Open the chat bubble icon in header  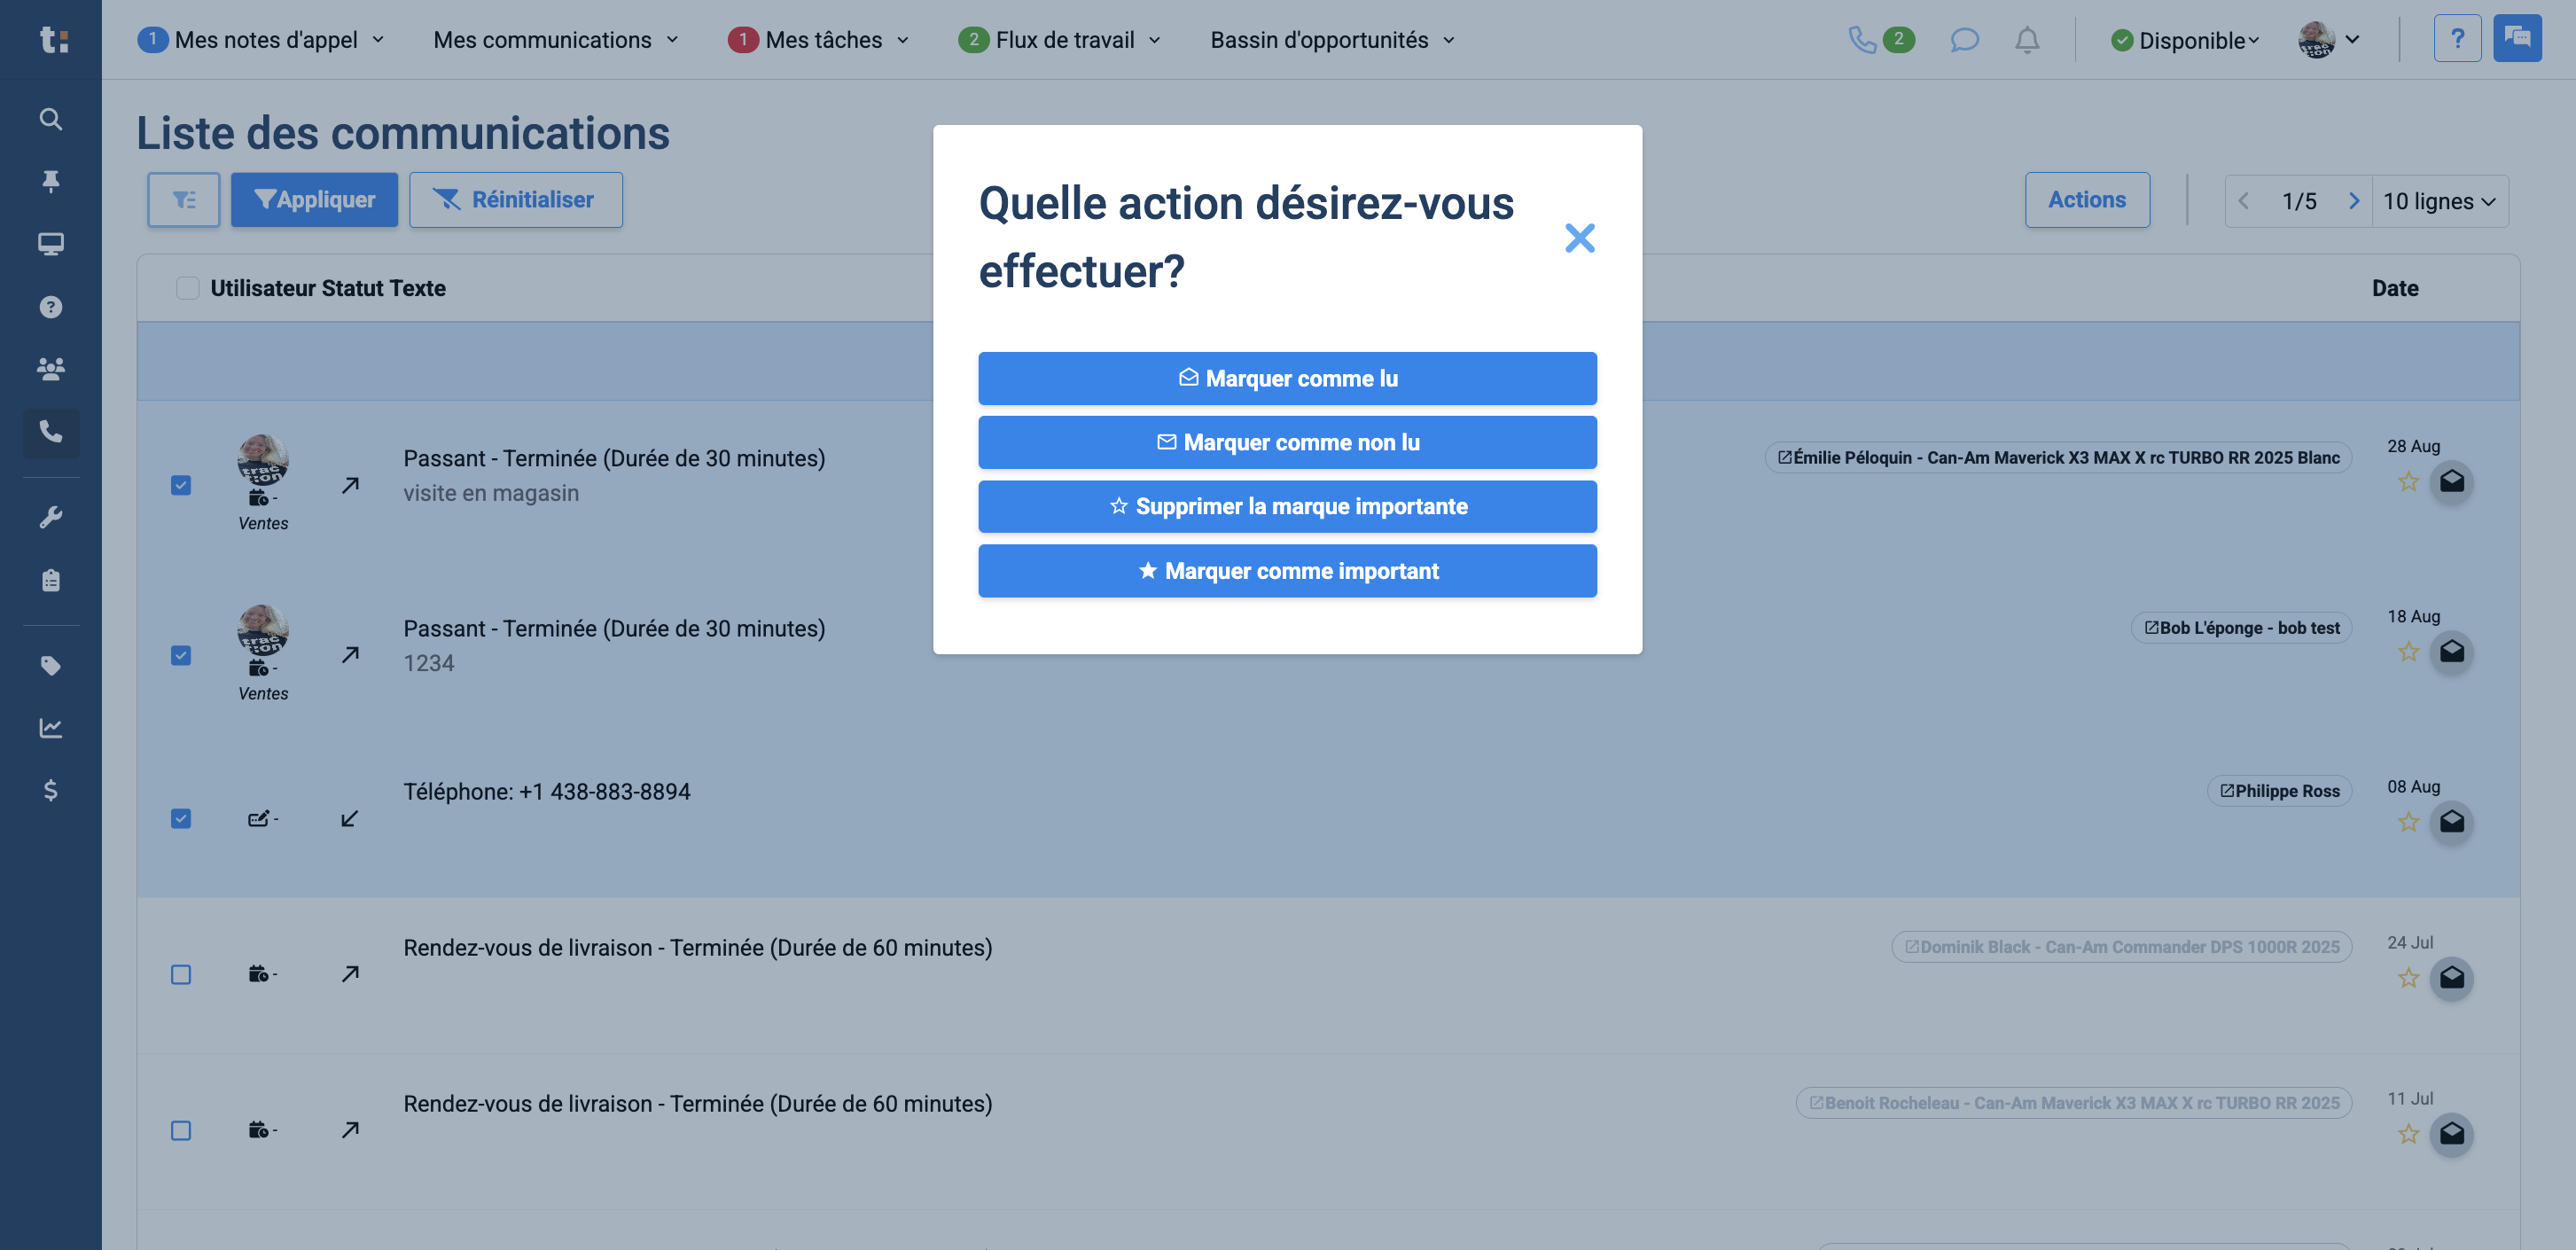point(1964,40)
